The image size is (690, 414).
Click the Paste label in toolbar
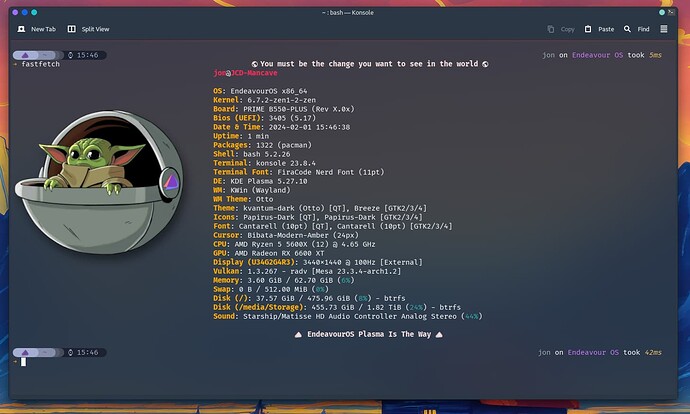[606, 29]
